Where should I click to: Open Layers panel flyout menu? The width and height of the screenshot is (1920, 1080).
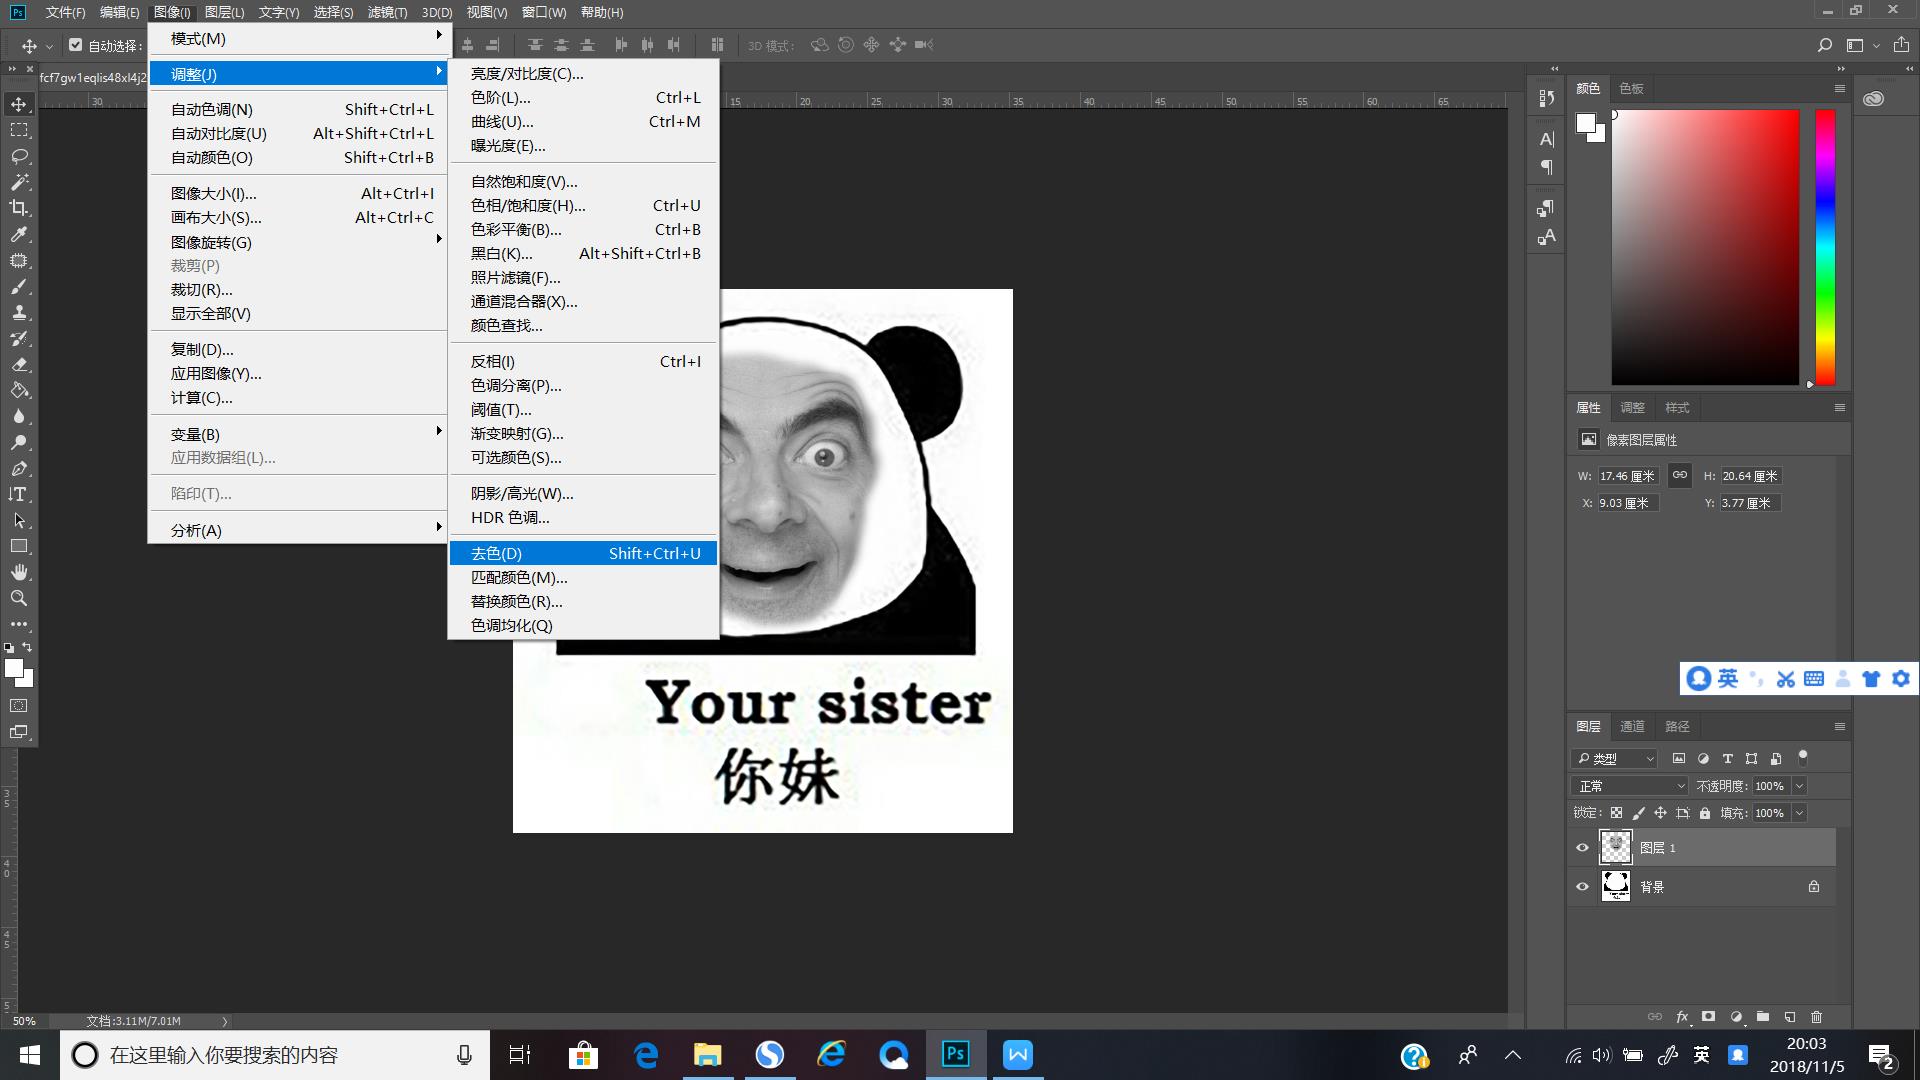[x=1839, y=727]
